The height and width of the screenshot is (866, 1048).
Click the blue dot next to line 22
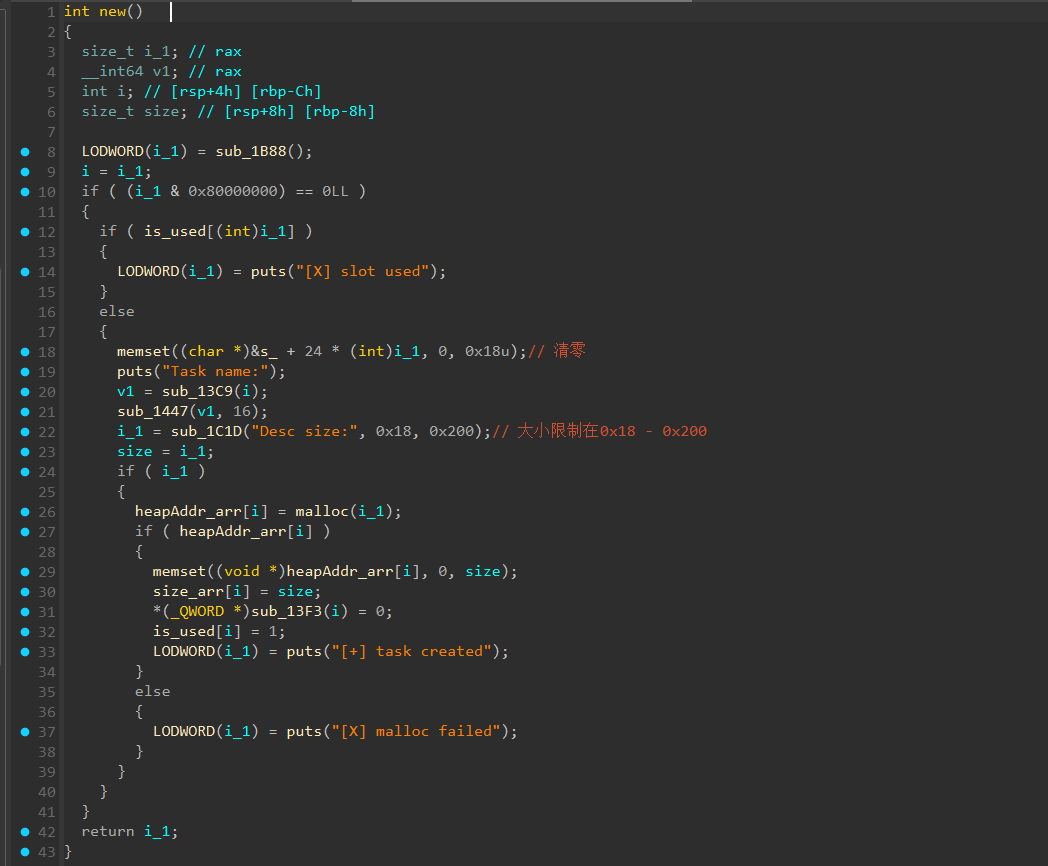point(24,432)
